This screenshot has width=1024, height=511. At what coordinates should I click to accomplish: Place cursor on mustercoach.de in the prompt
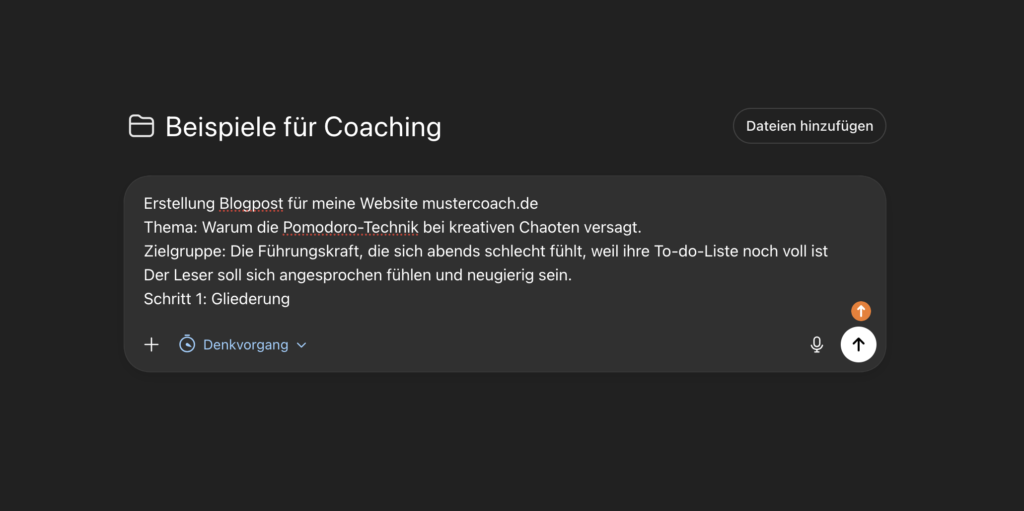point(480,203)
